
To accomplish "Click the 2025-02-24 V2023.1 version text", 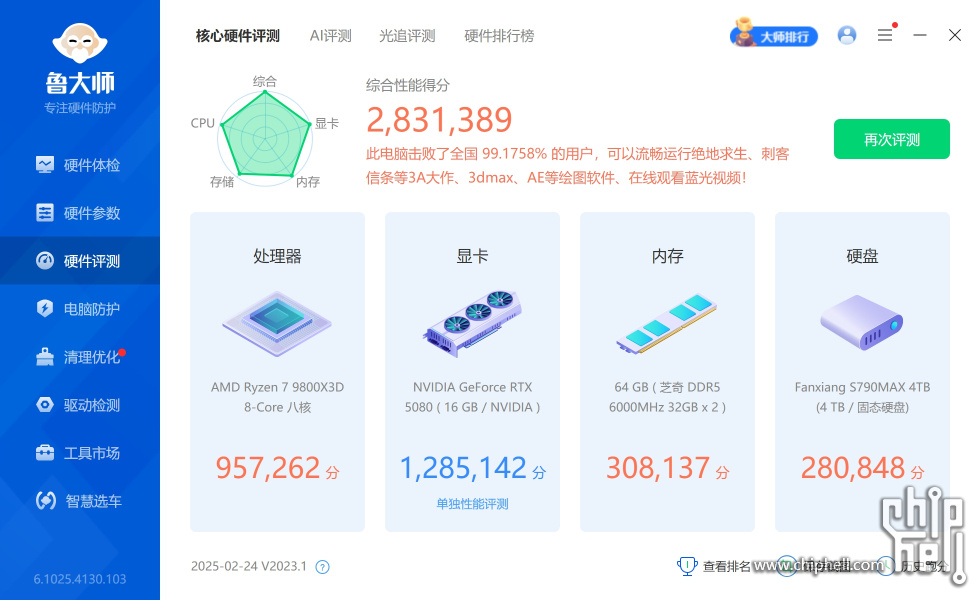I will click(249, 566).
